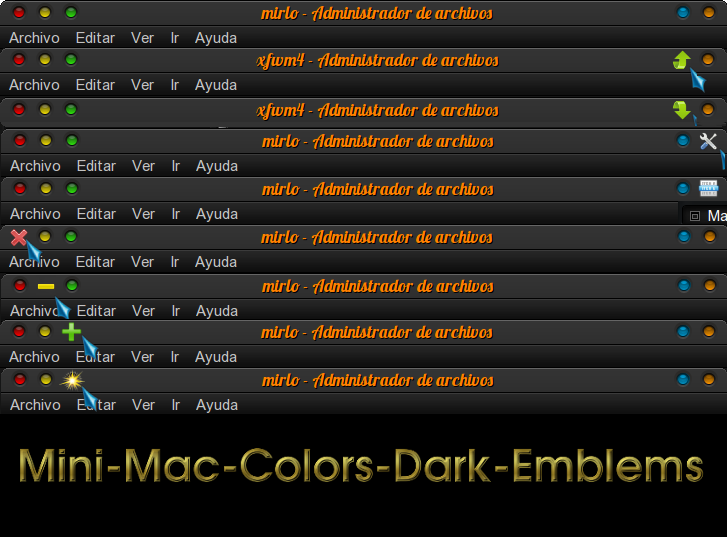Screen dimensions: 727x537
Task: Click titlebar text of the starburst emblem window
Action: coord(378,380)
